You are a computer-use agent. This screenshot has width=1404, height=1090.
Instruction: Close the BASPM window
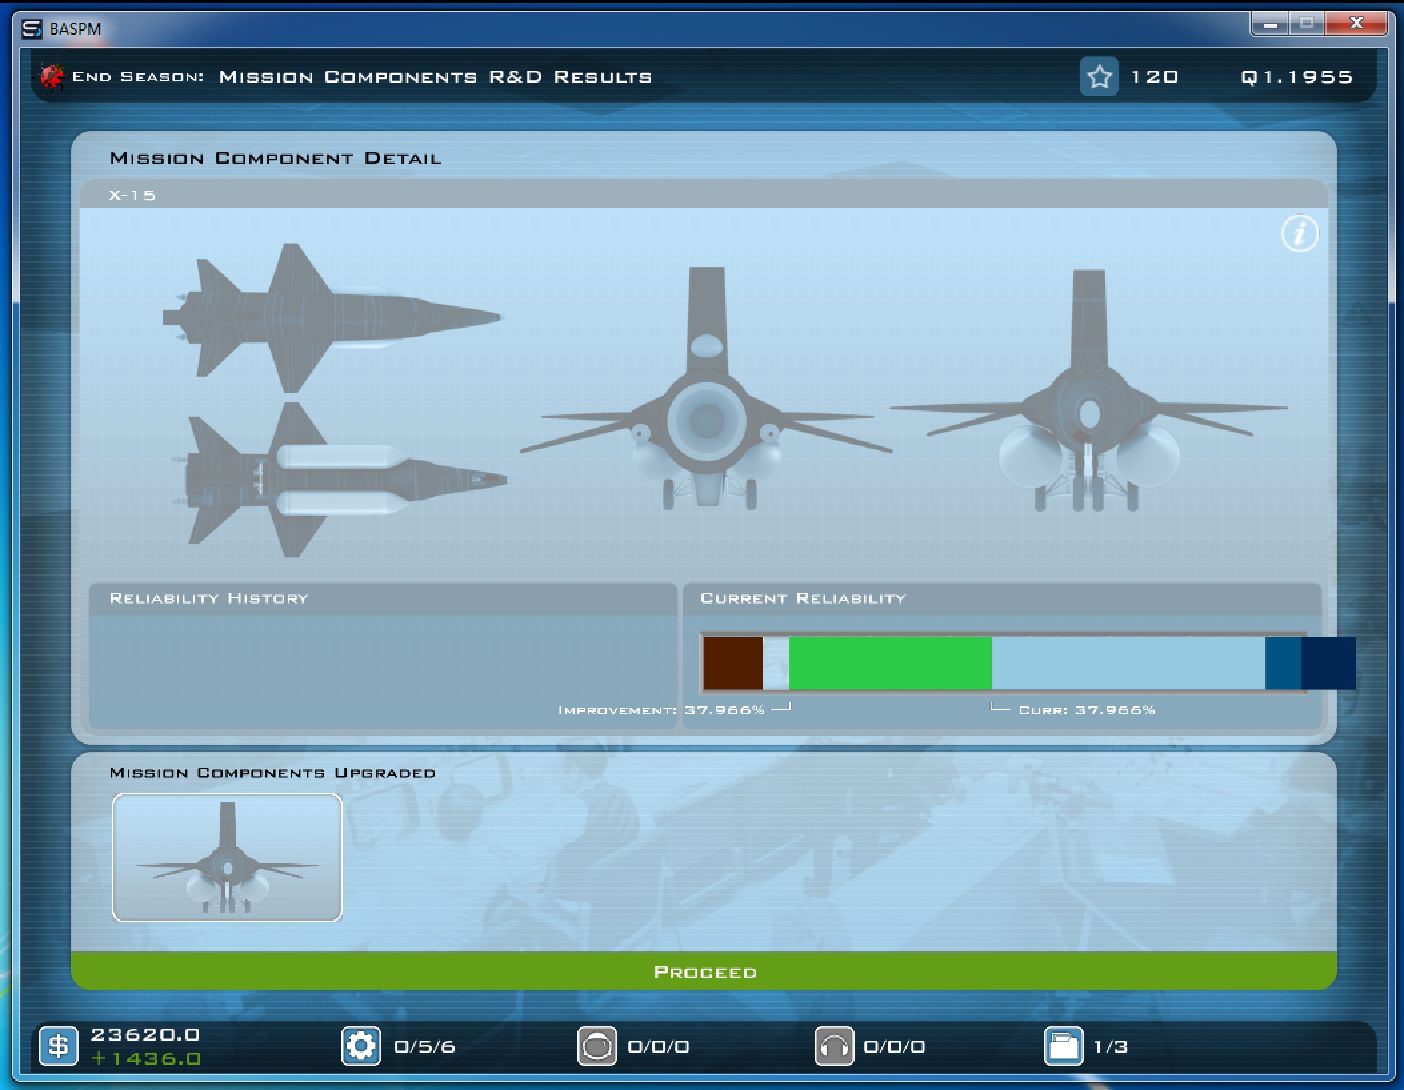pos(1356,23)
